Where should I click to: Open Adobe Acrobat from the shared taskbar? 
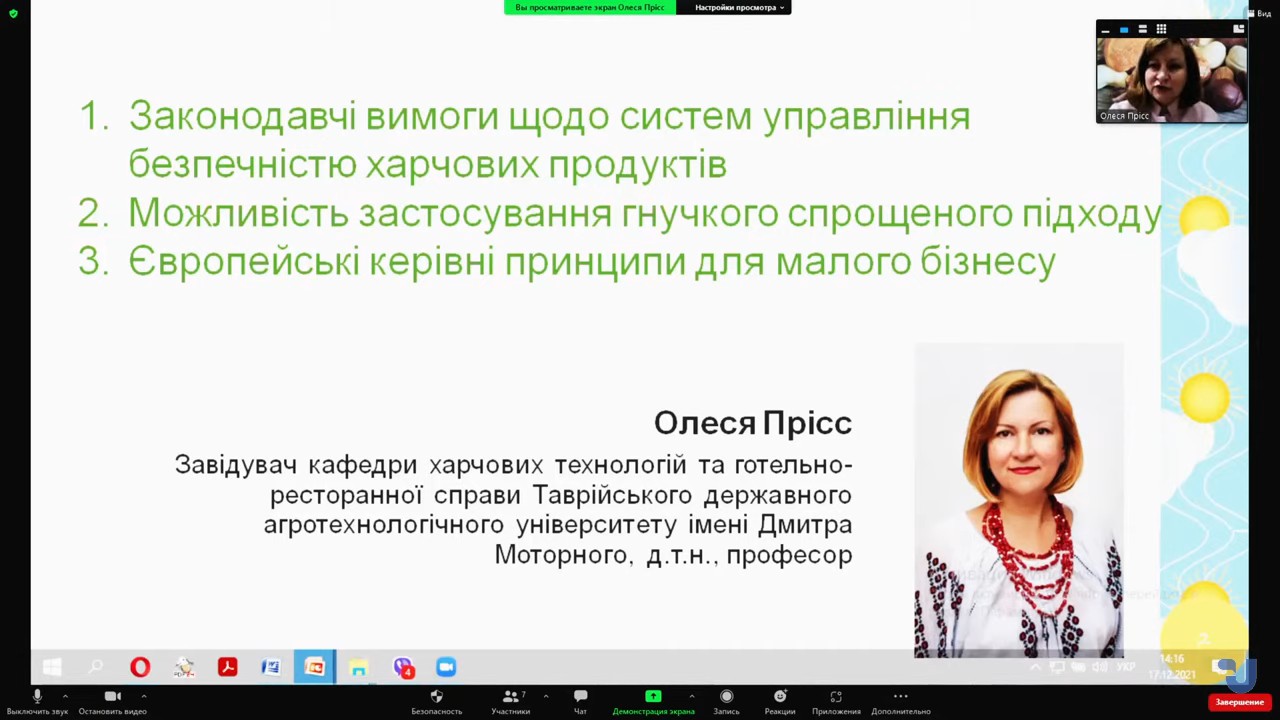(x=228, y=667)
